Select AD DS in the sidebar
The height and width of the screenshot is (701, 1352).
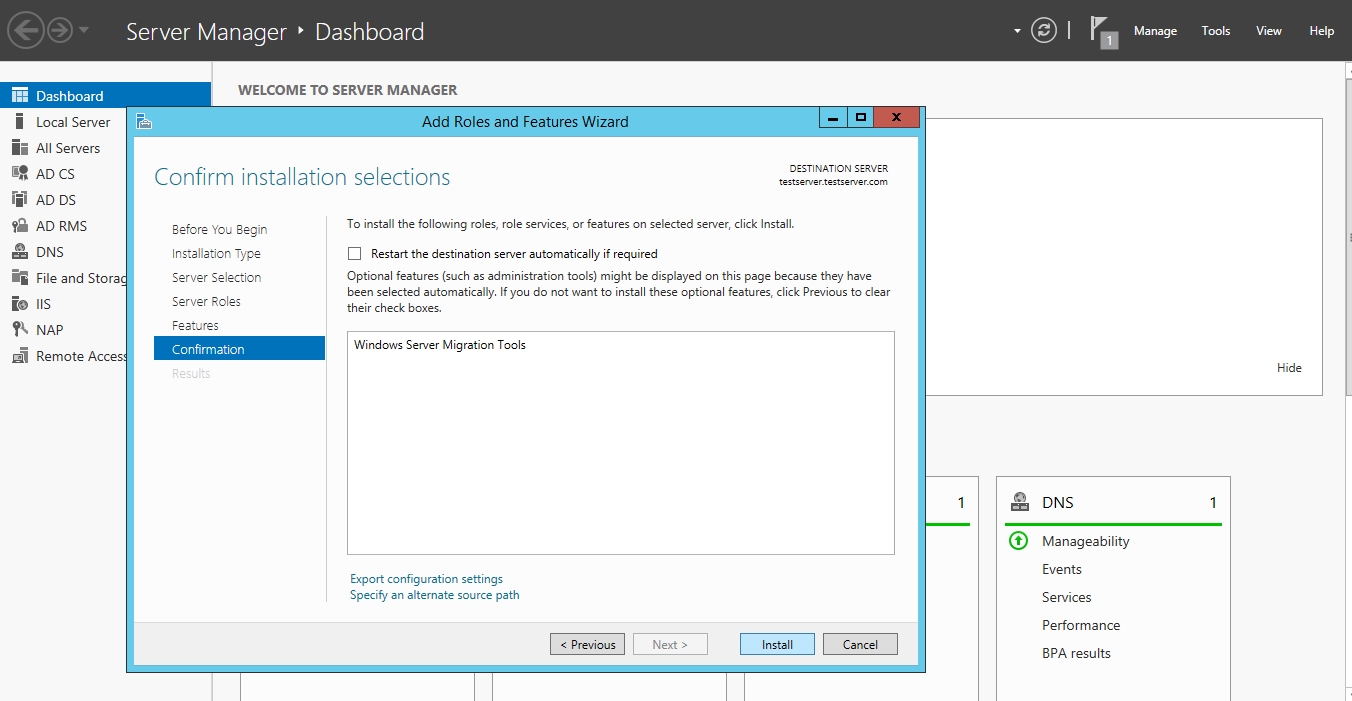(x=56, y=200)
